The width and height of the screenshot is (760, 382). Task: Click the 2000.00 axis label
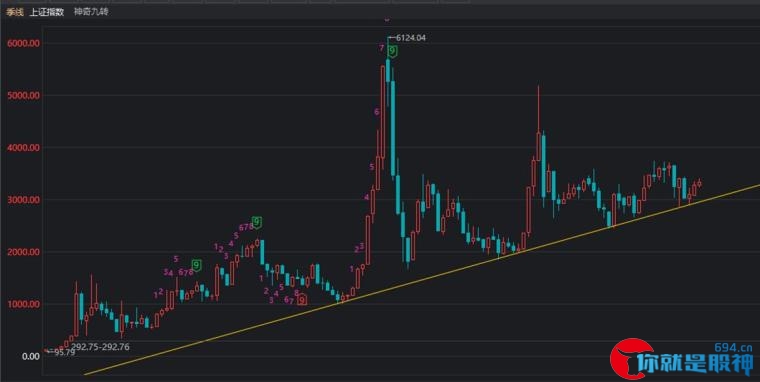point(23,252)
